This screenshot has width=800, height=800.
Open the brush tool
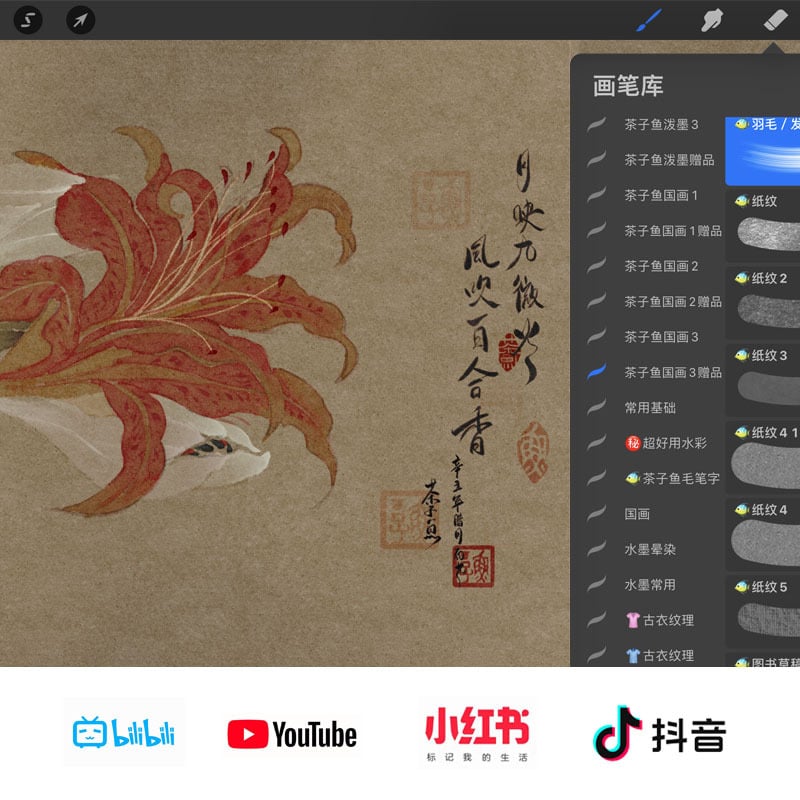click(649, 20)
